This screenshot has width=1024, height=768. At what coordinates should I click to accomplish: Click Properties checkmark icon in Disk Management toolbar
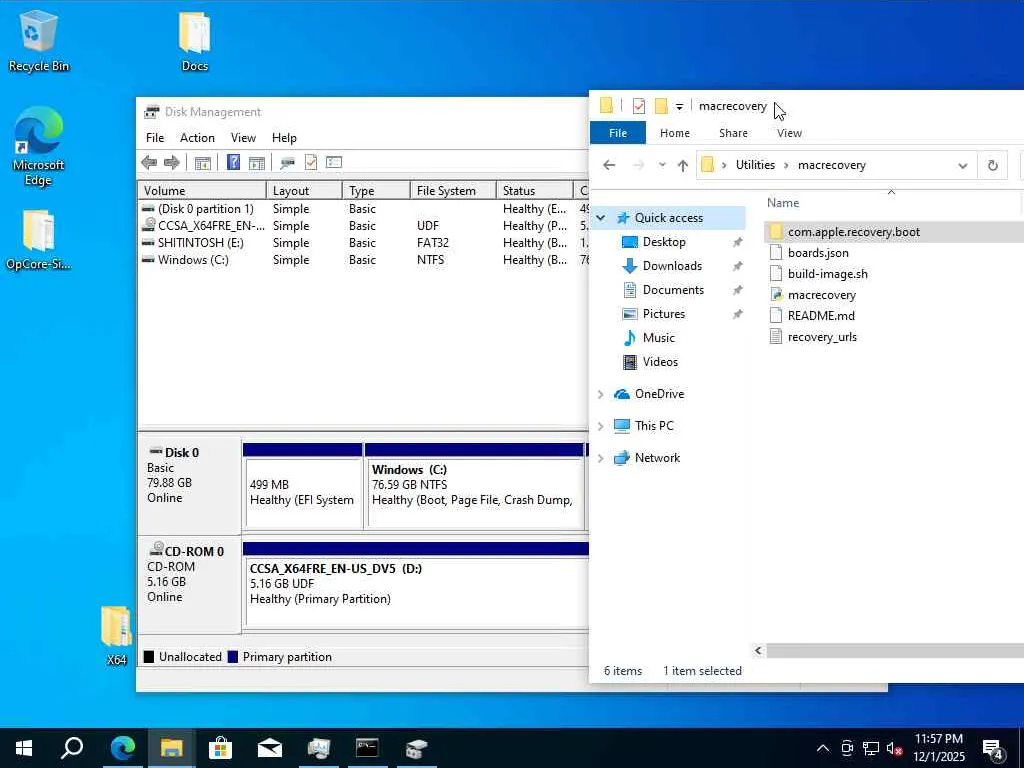point(311,163)
